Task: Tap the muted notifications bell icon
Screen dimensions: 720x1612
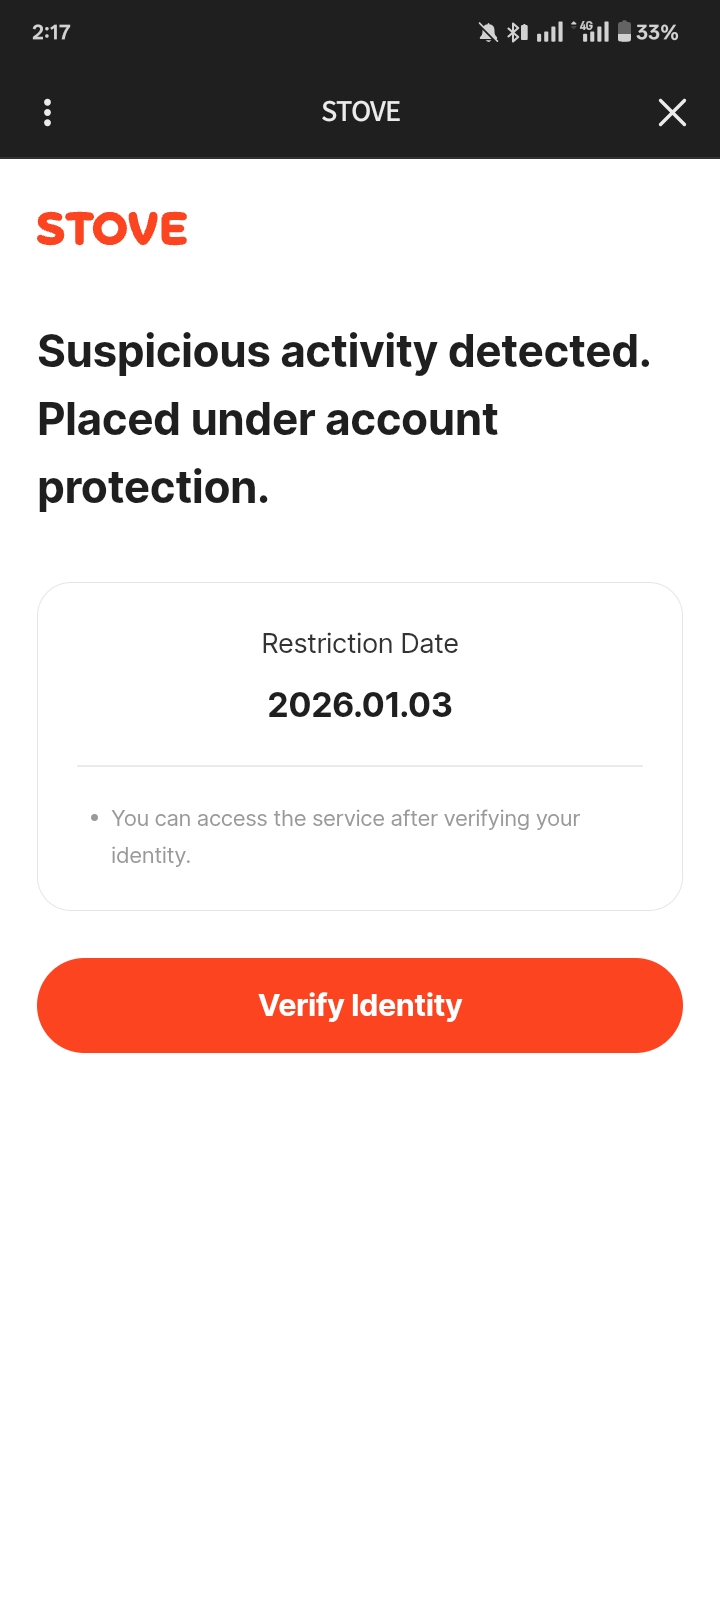Action: pyautogui.click(x=488, y=33)
